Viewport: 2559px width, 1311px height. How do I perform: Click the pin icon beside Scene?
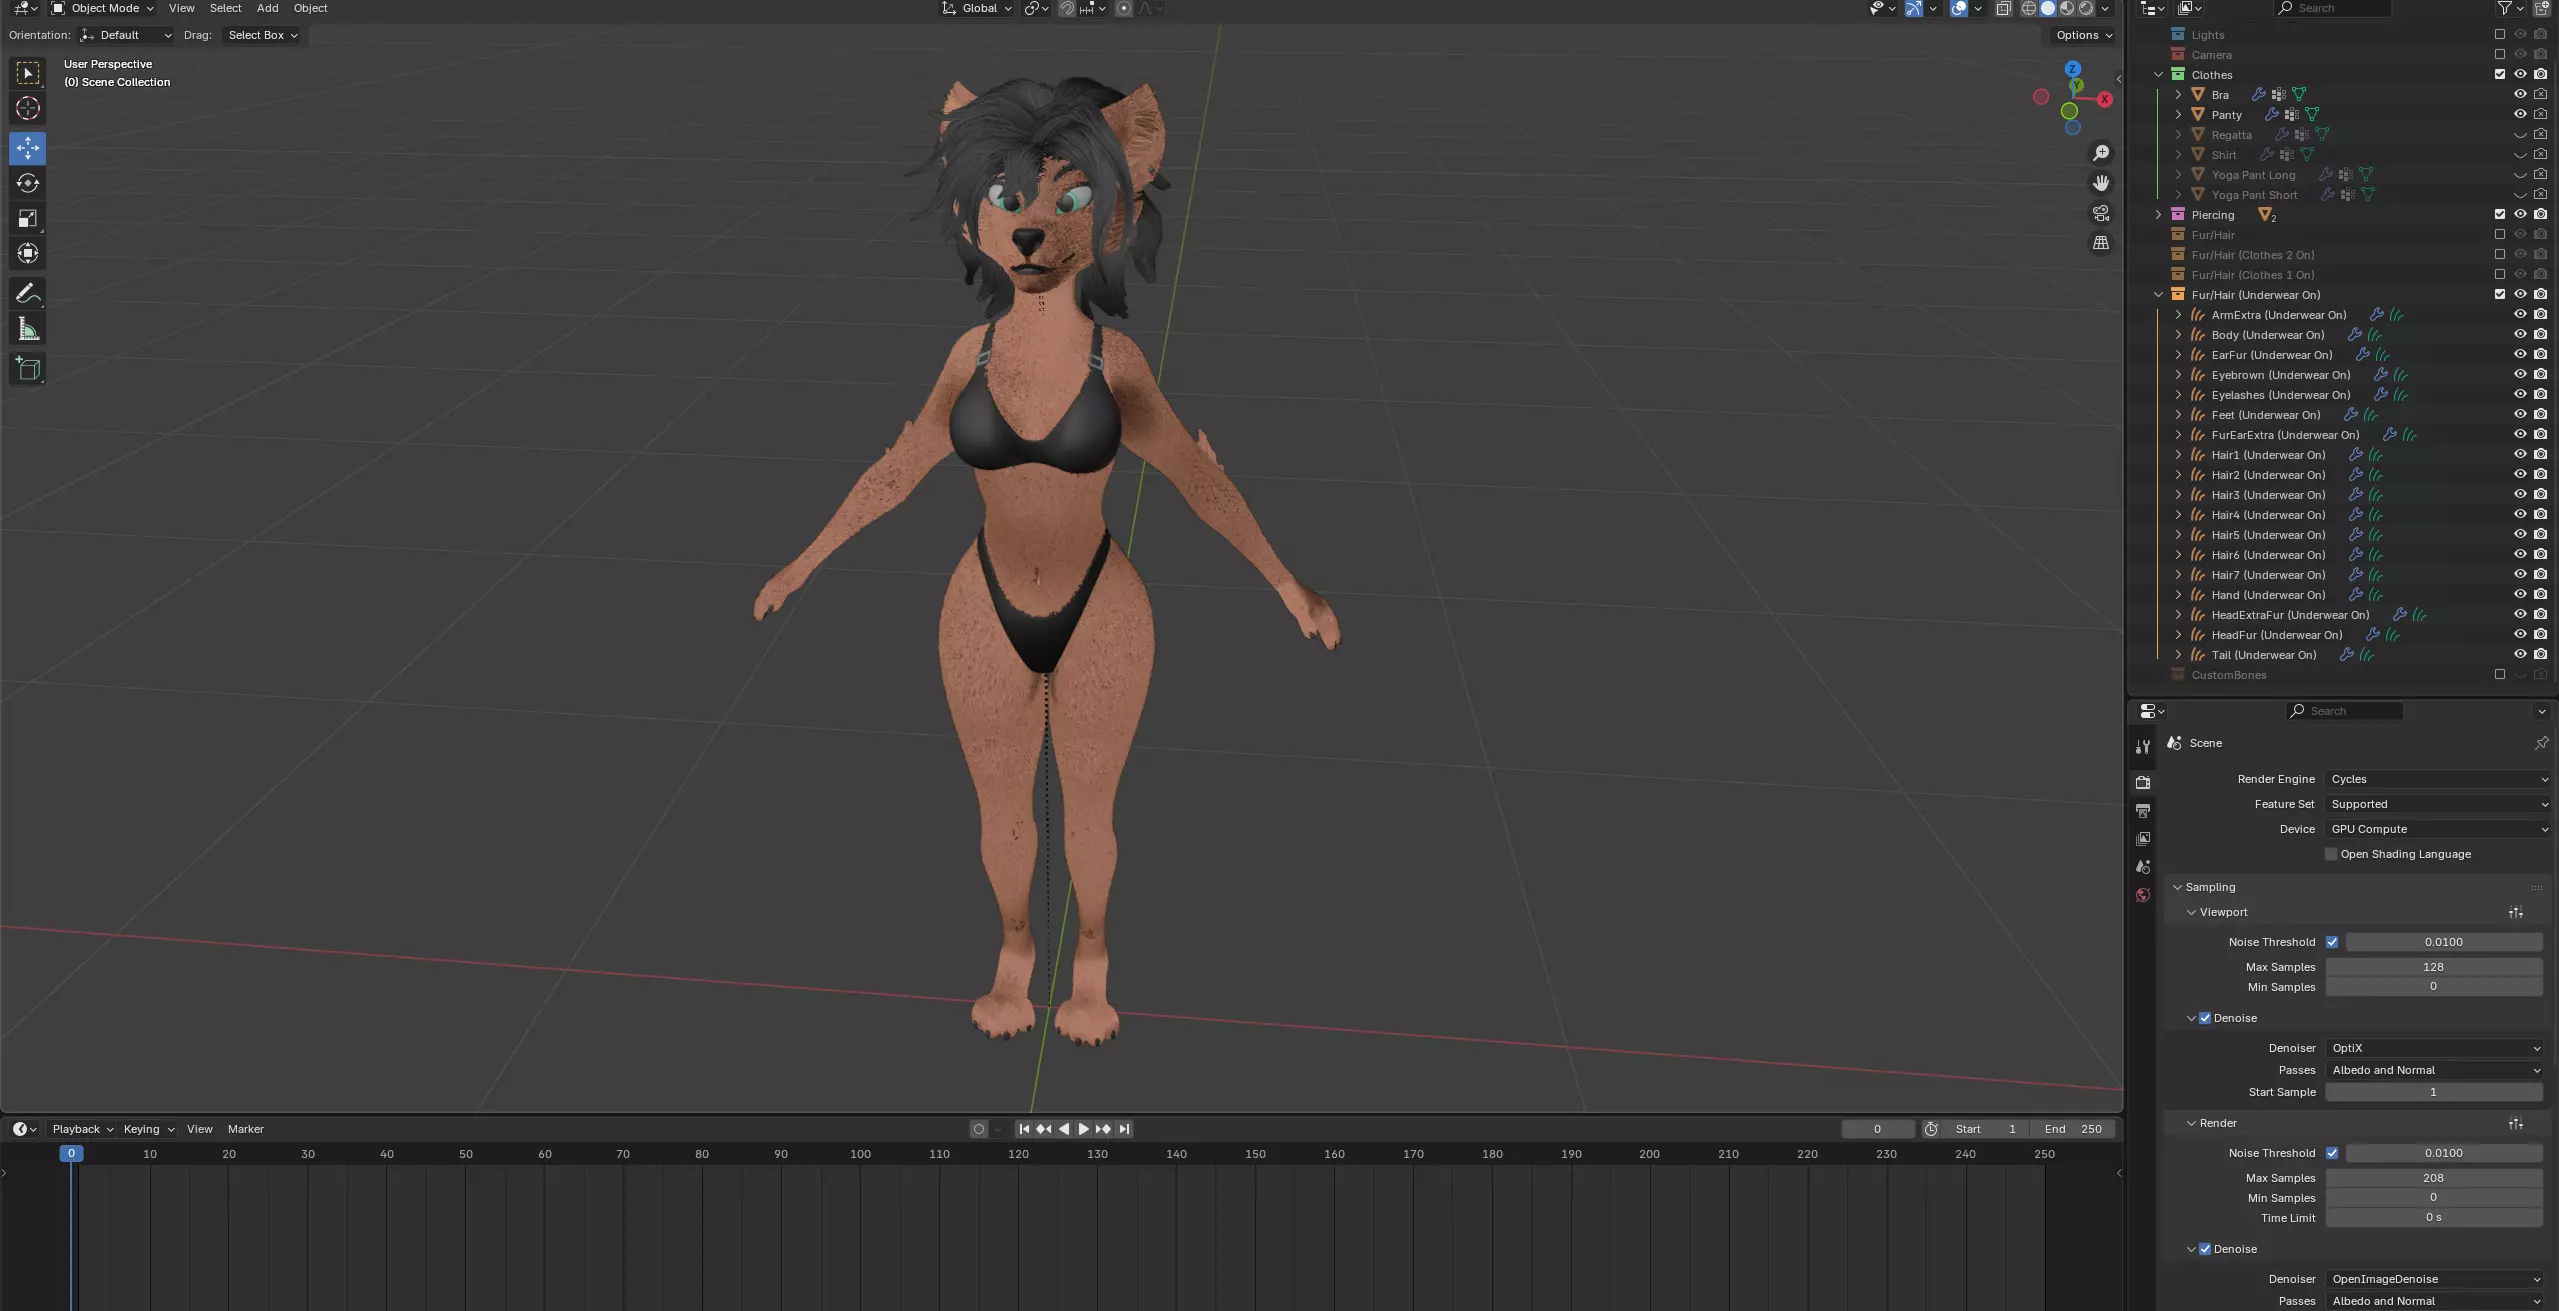pyautogui.click(x=2541, y=743)
